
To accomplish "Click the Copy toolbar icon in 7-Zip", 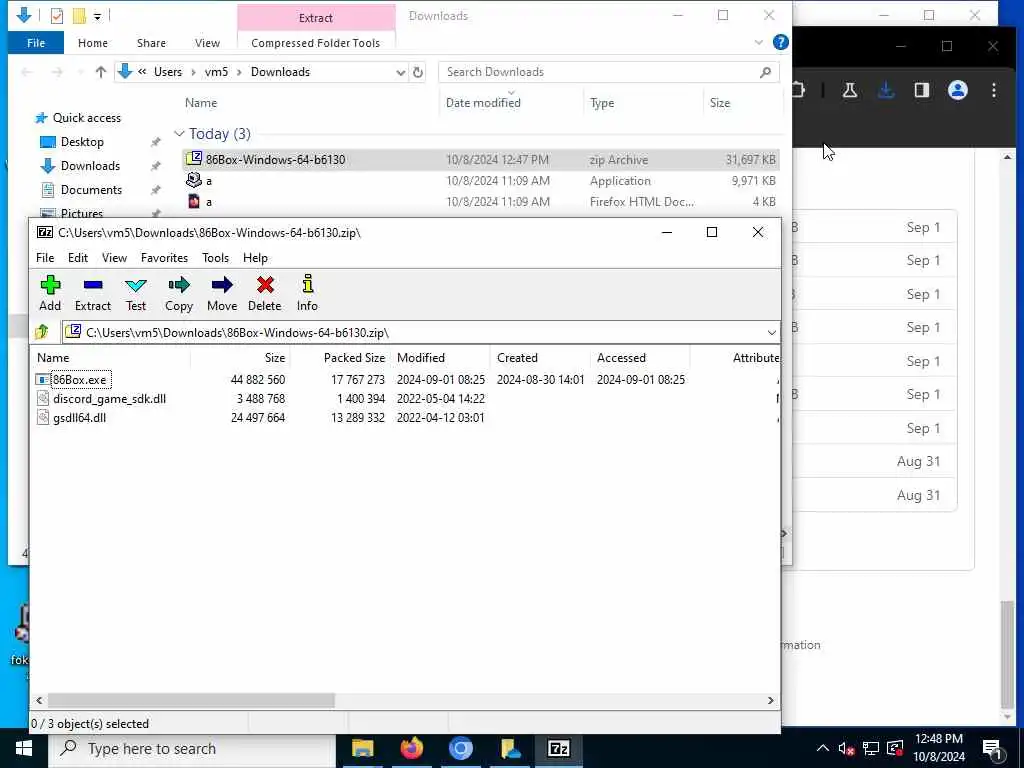I will [x=178, y=293].
